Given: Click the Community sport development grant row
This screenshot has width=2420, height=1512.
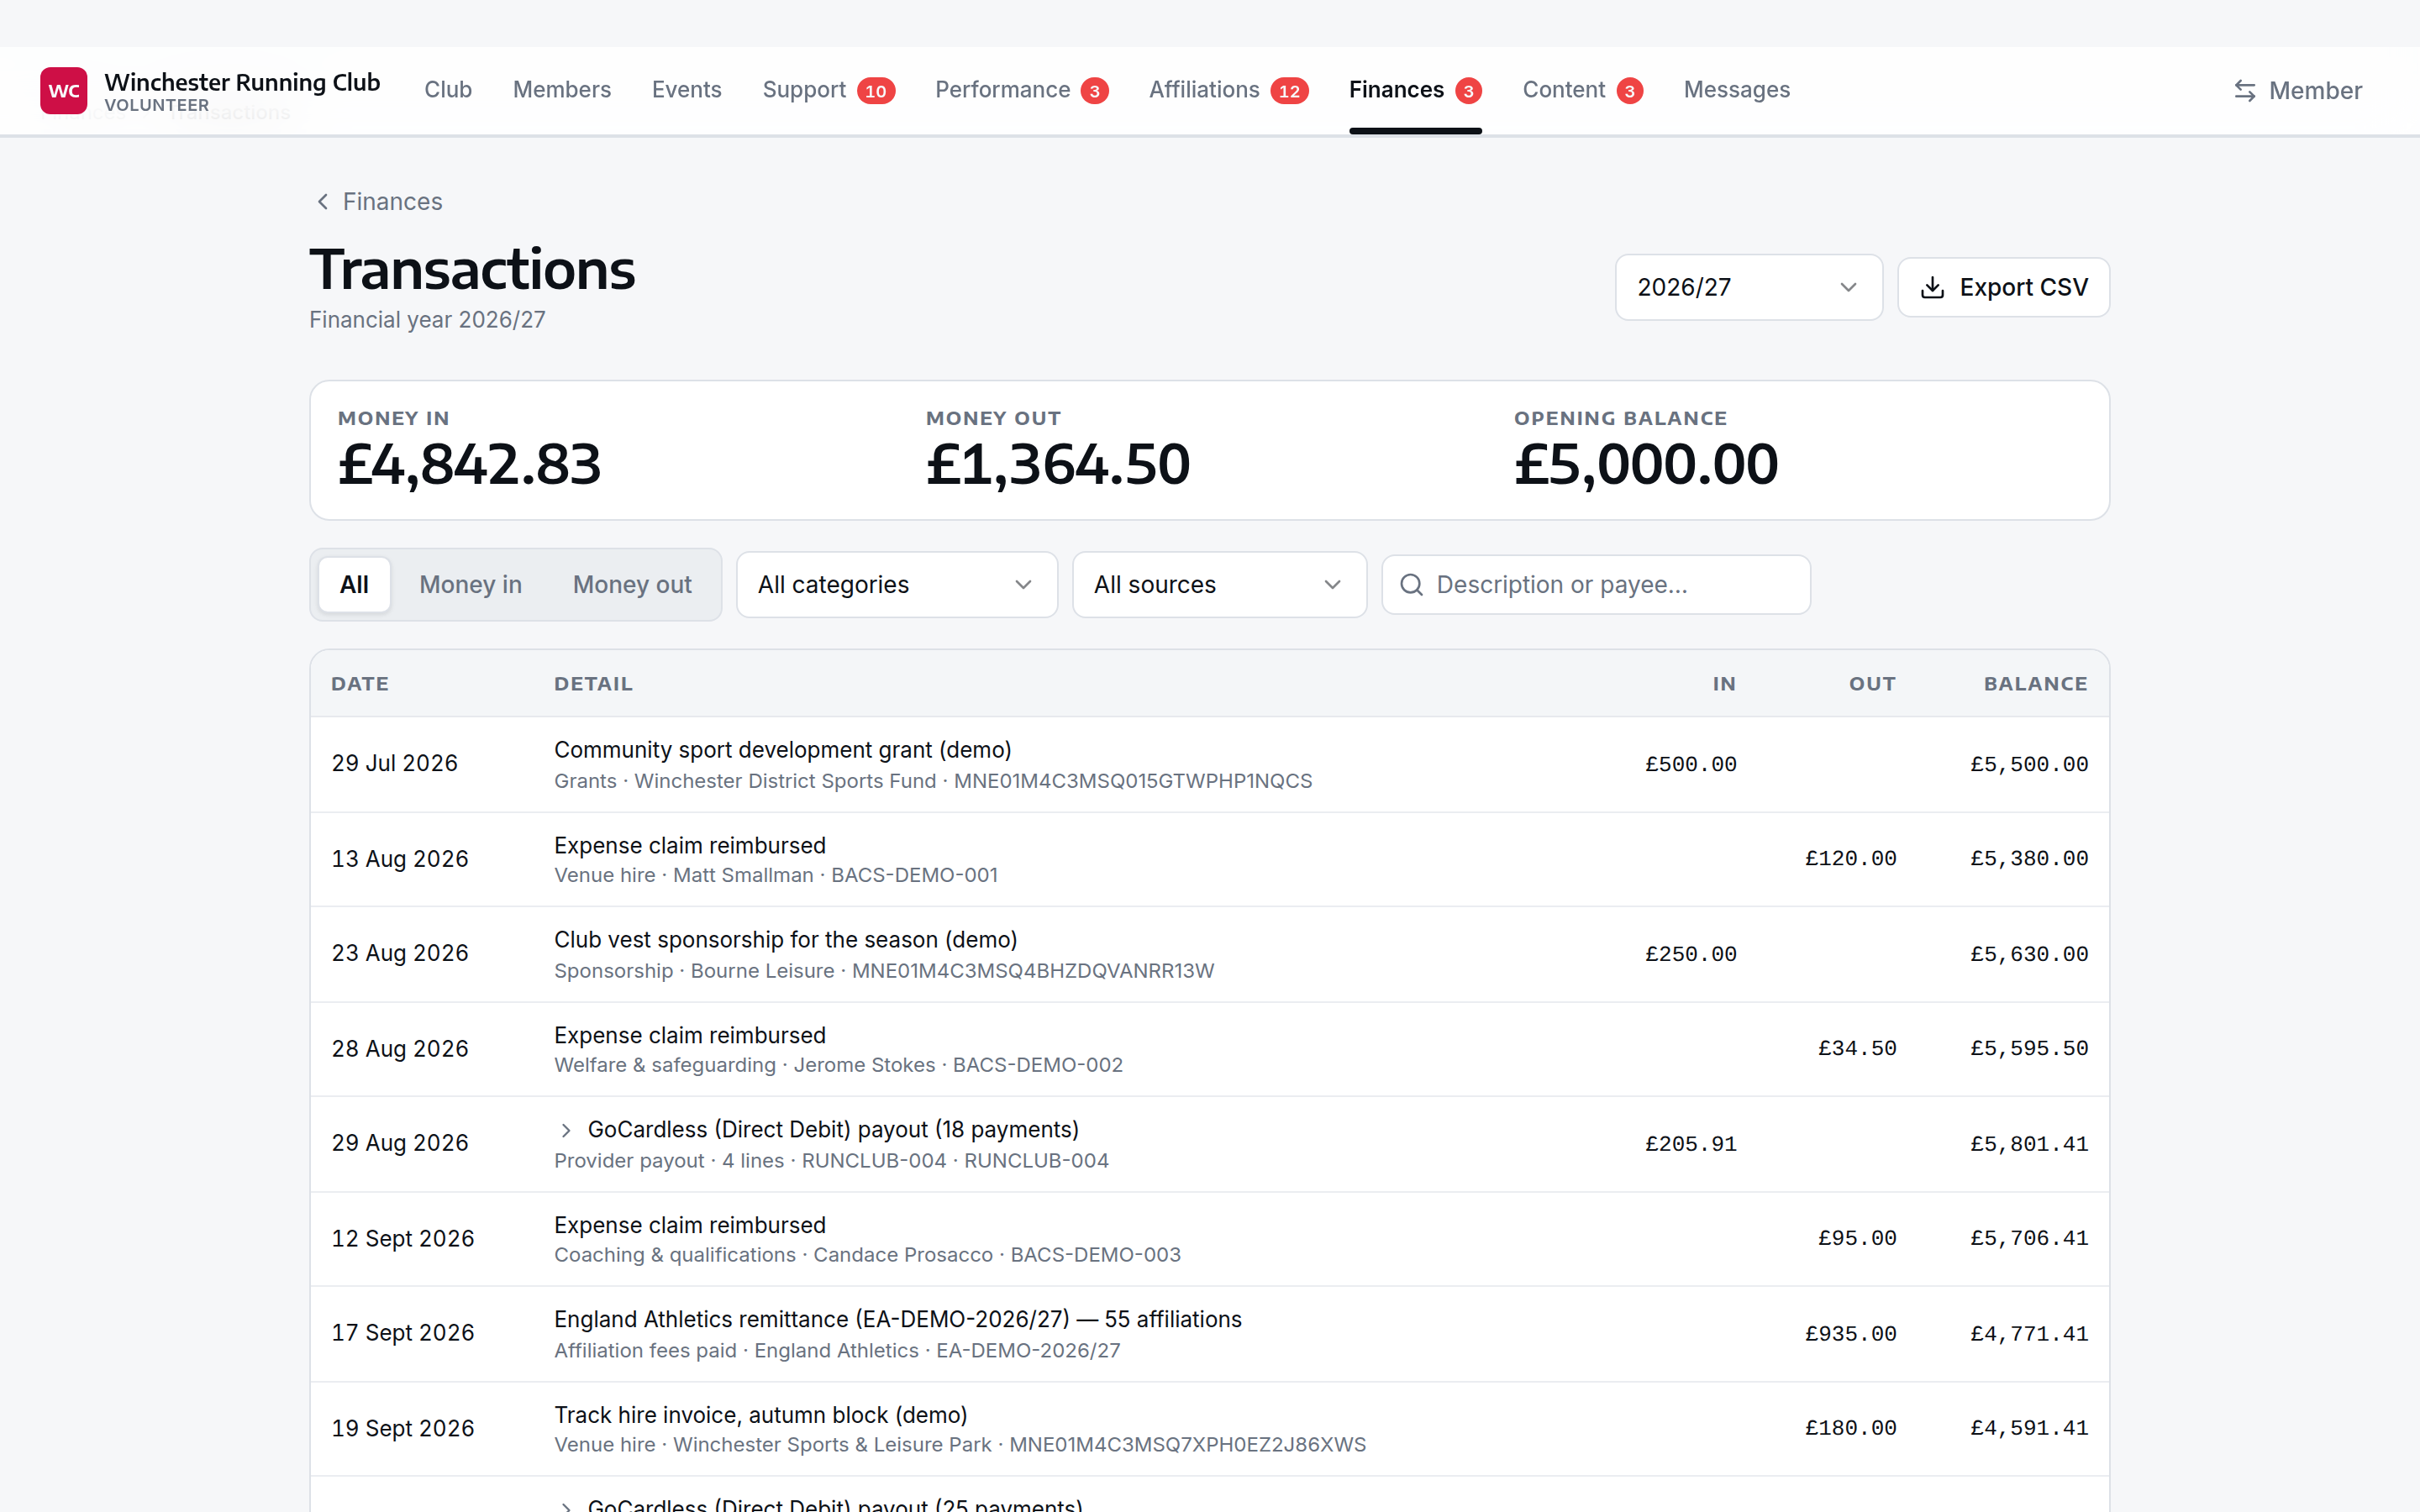Looking at the screenshot, I should [1209, 764].
